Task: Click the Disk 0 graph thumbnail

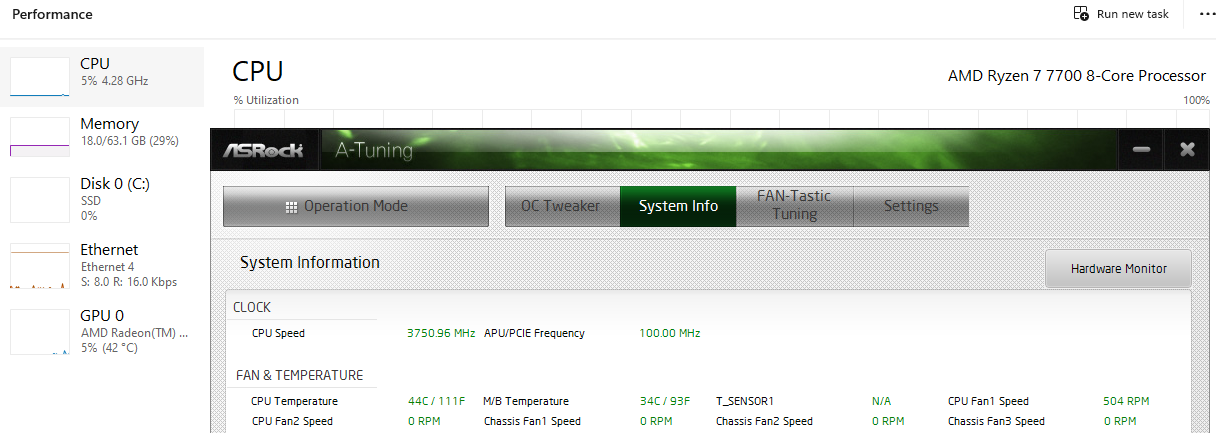Action: pos(40,200)
